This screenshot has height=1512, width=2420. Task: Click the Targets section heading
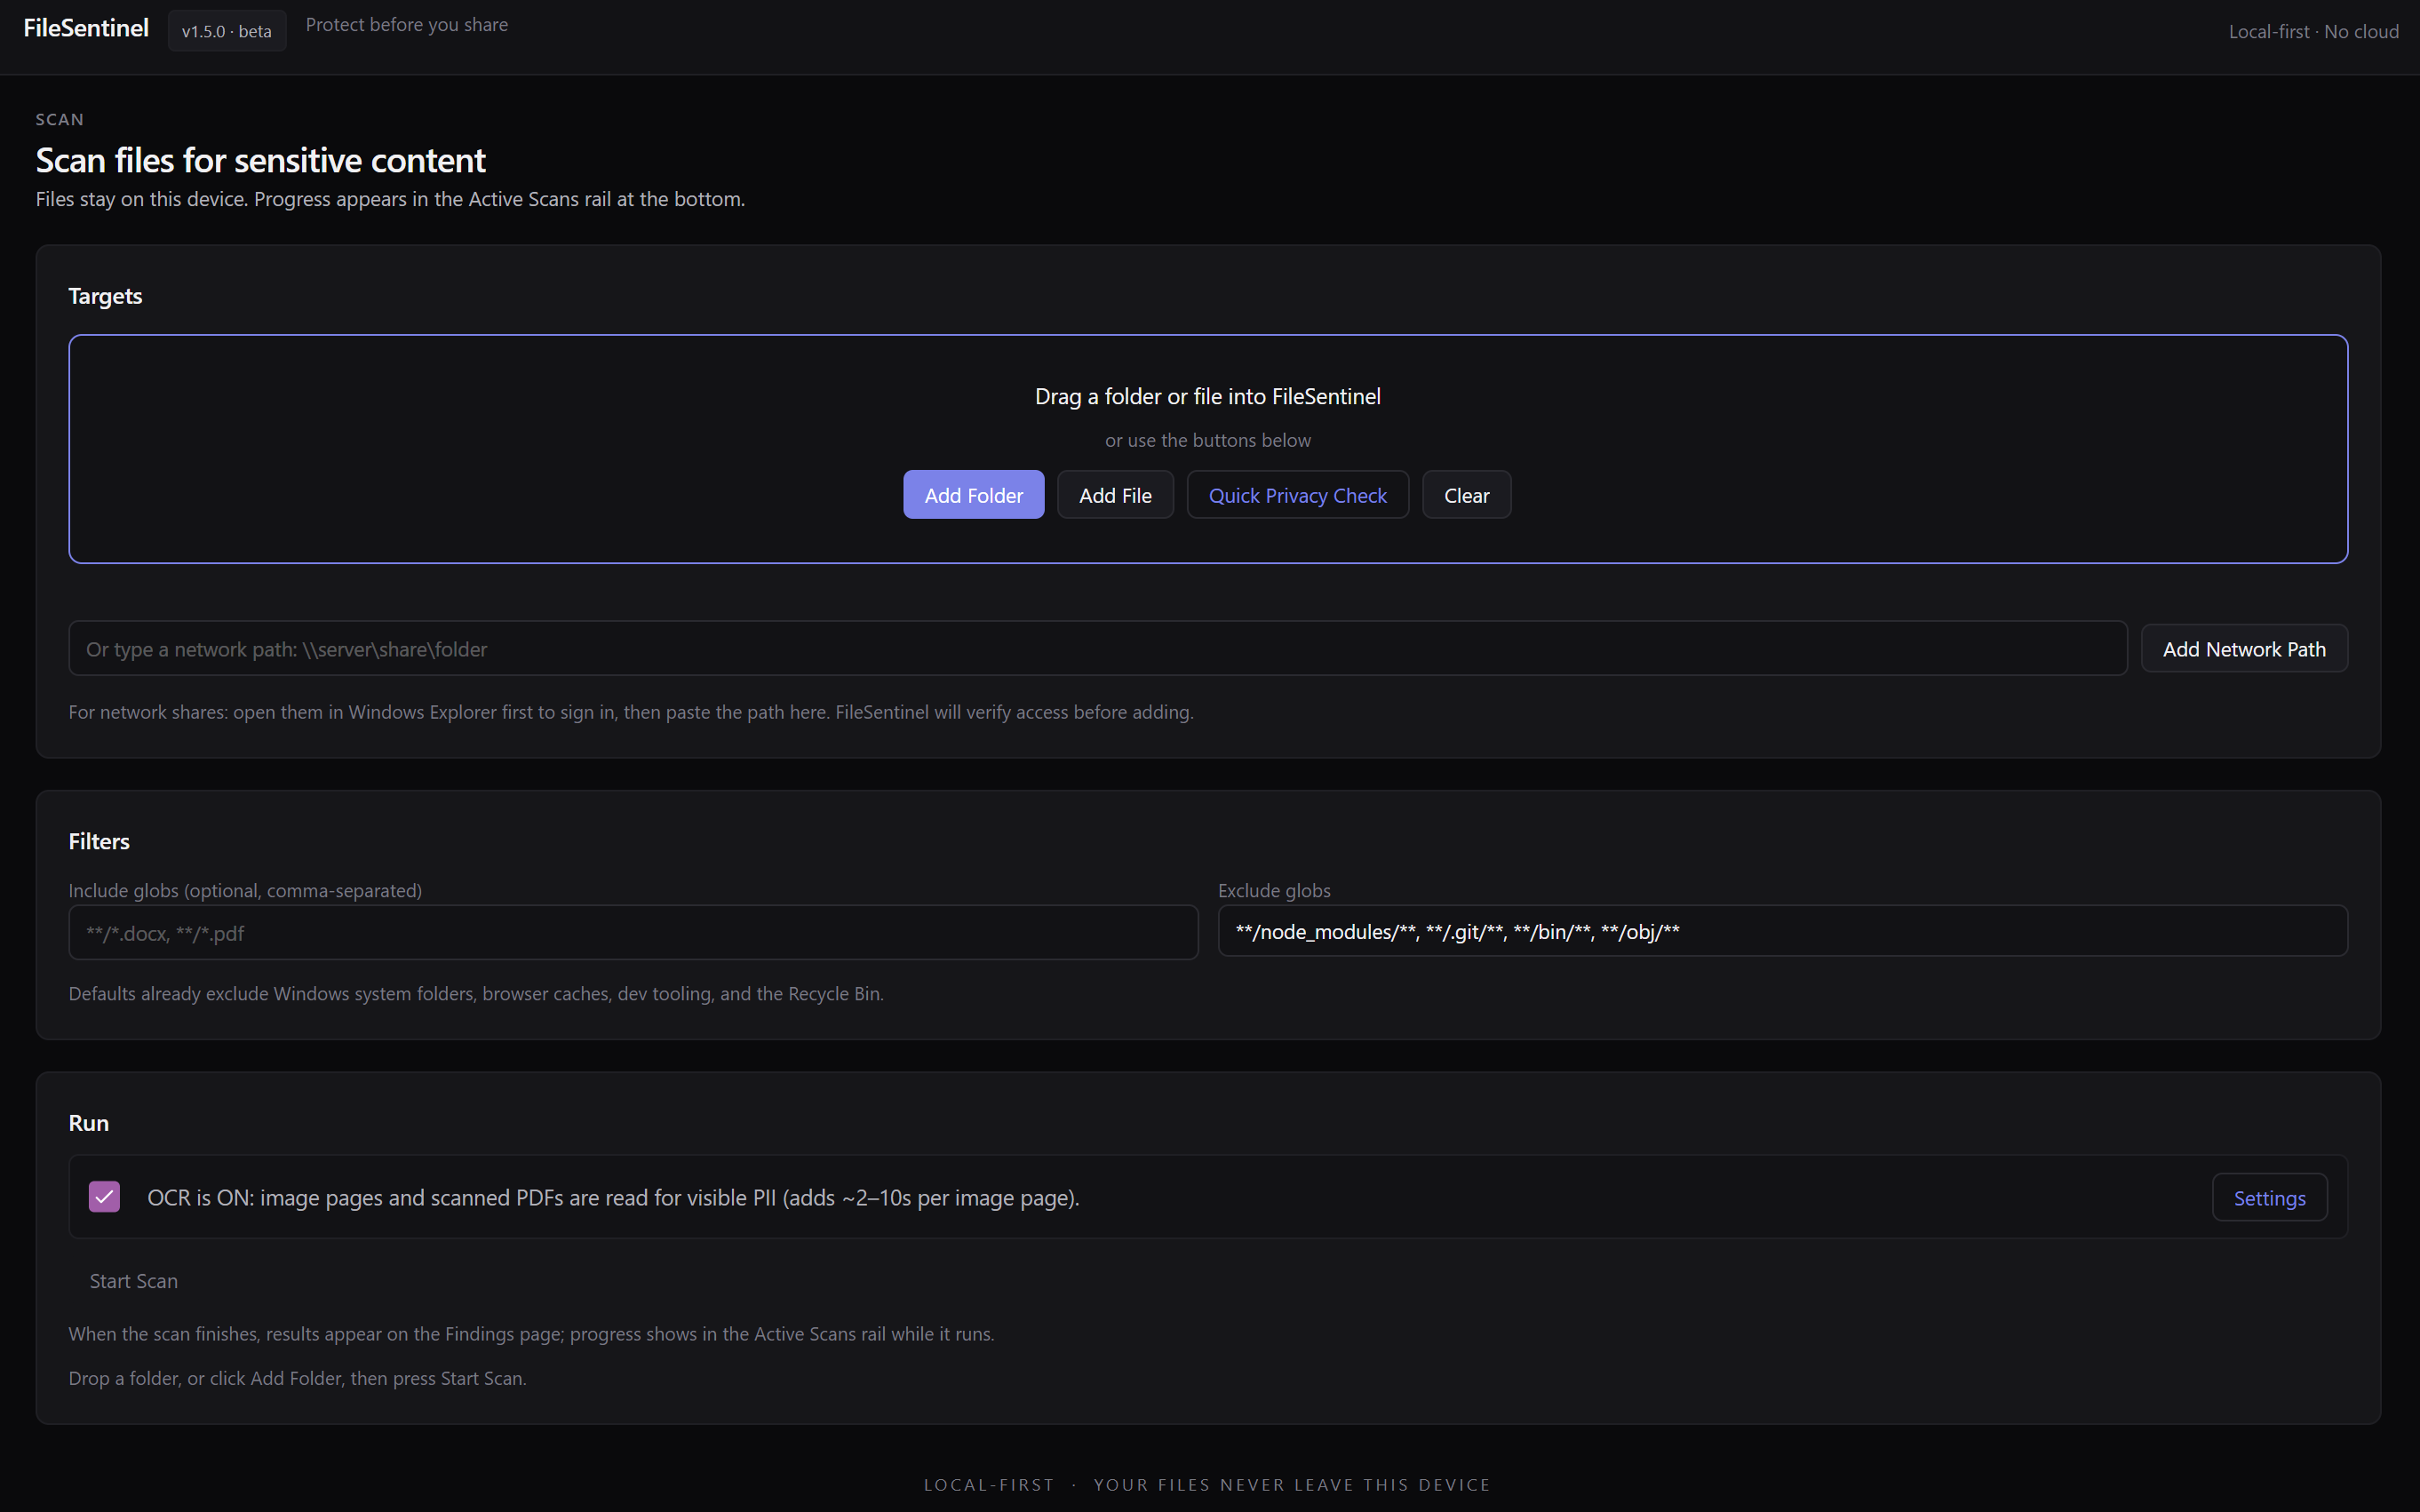click(105, 296)
